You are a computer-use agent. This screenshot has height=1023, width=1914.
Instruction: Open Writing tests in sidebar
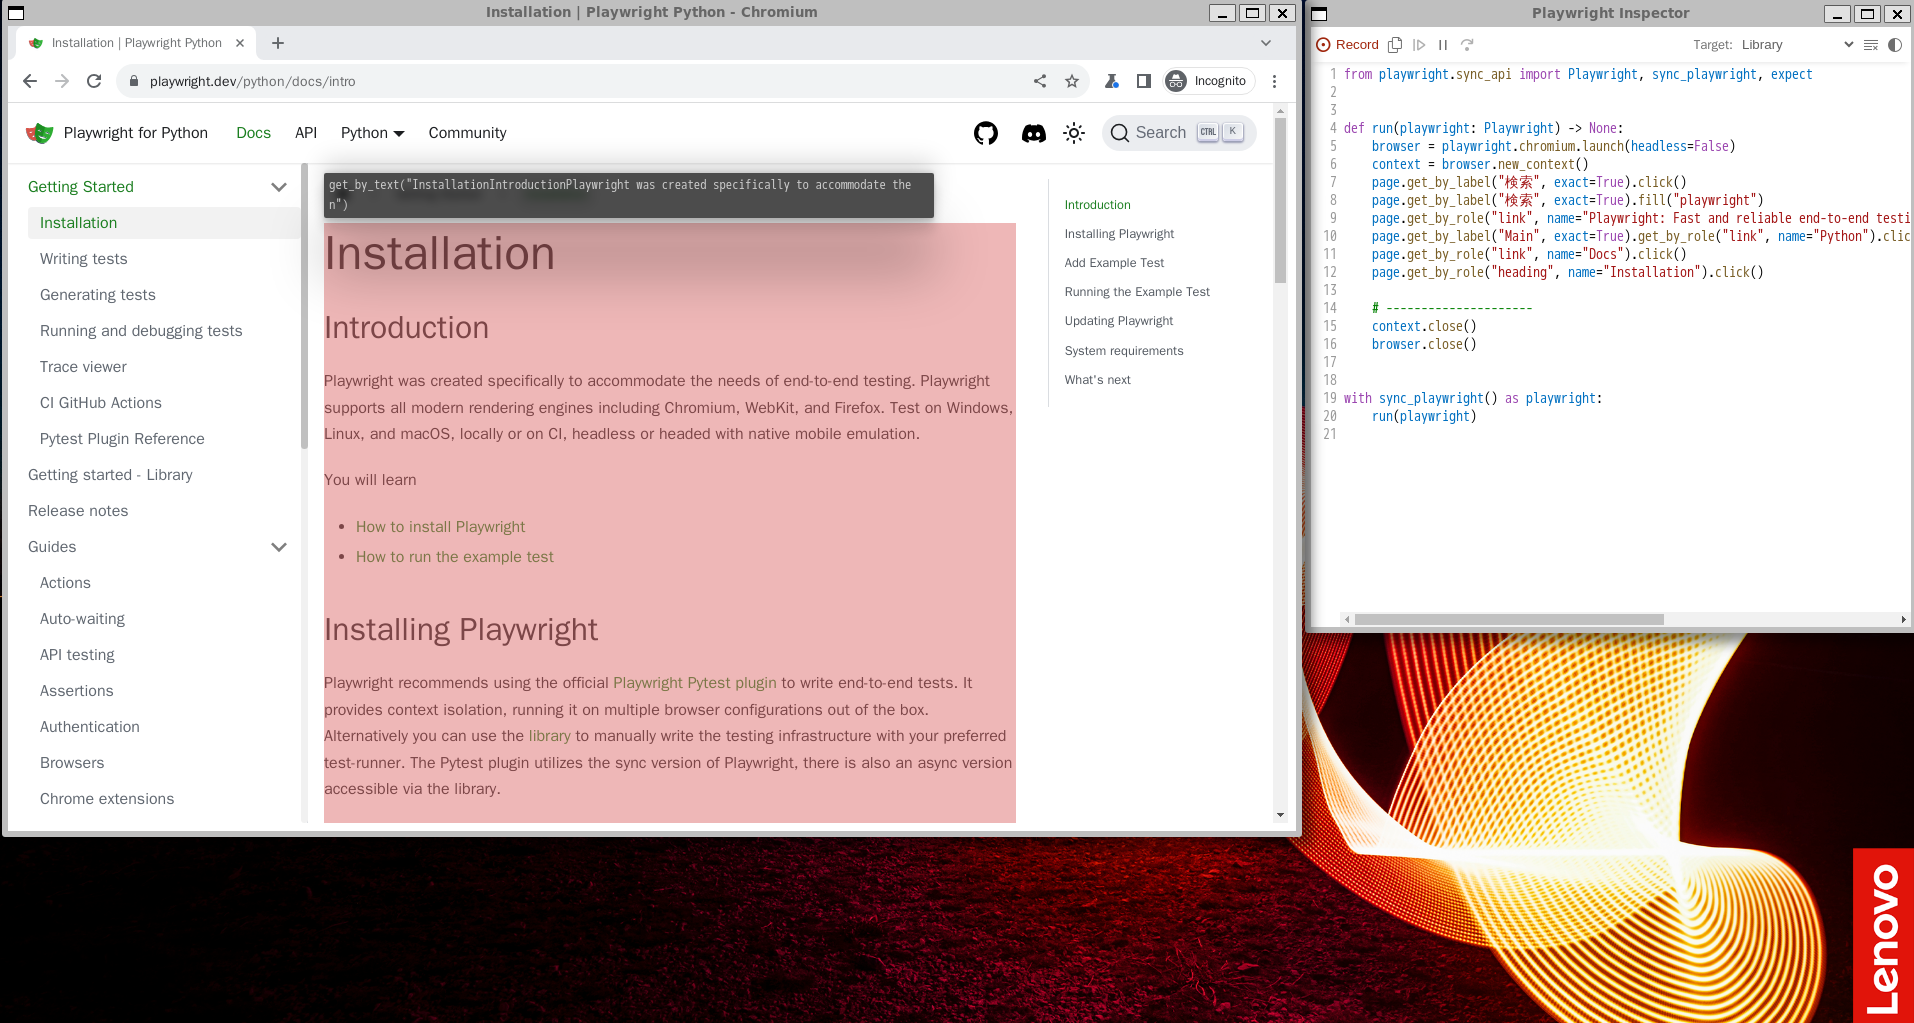coord(164,259)
